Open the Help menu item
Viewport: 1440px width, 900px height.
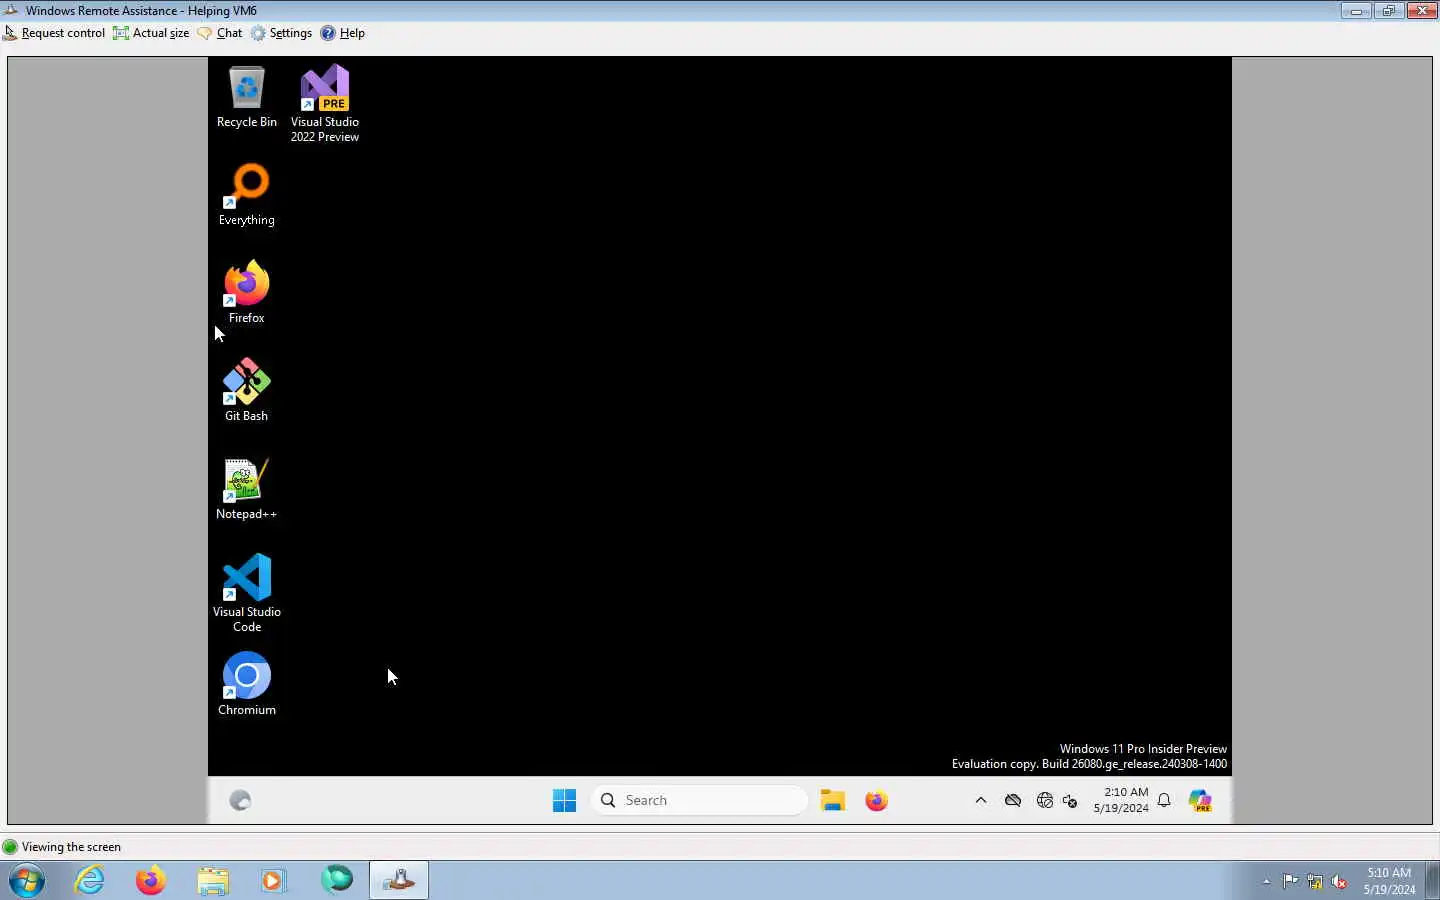tap(342, 33)
